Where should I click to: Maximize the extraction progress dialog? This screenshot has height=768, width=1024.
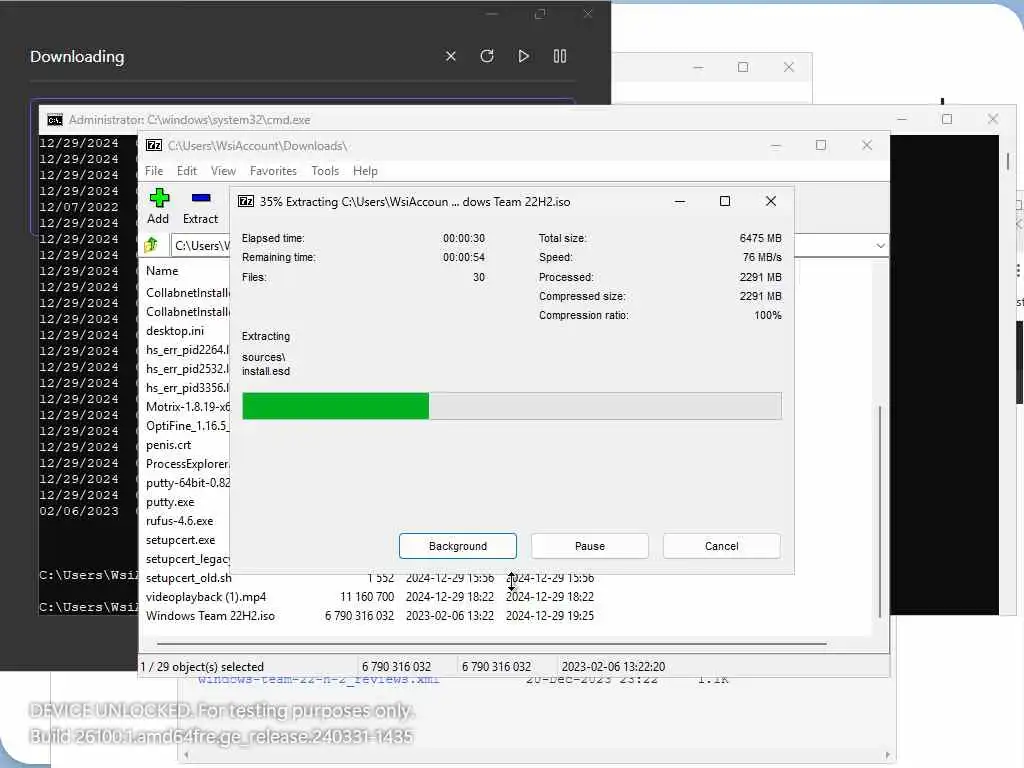click(x=725, y=201)
